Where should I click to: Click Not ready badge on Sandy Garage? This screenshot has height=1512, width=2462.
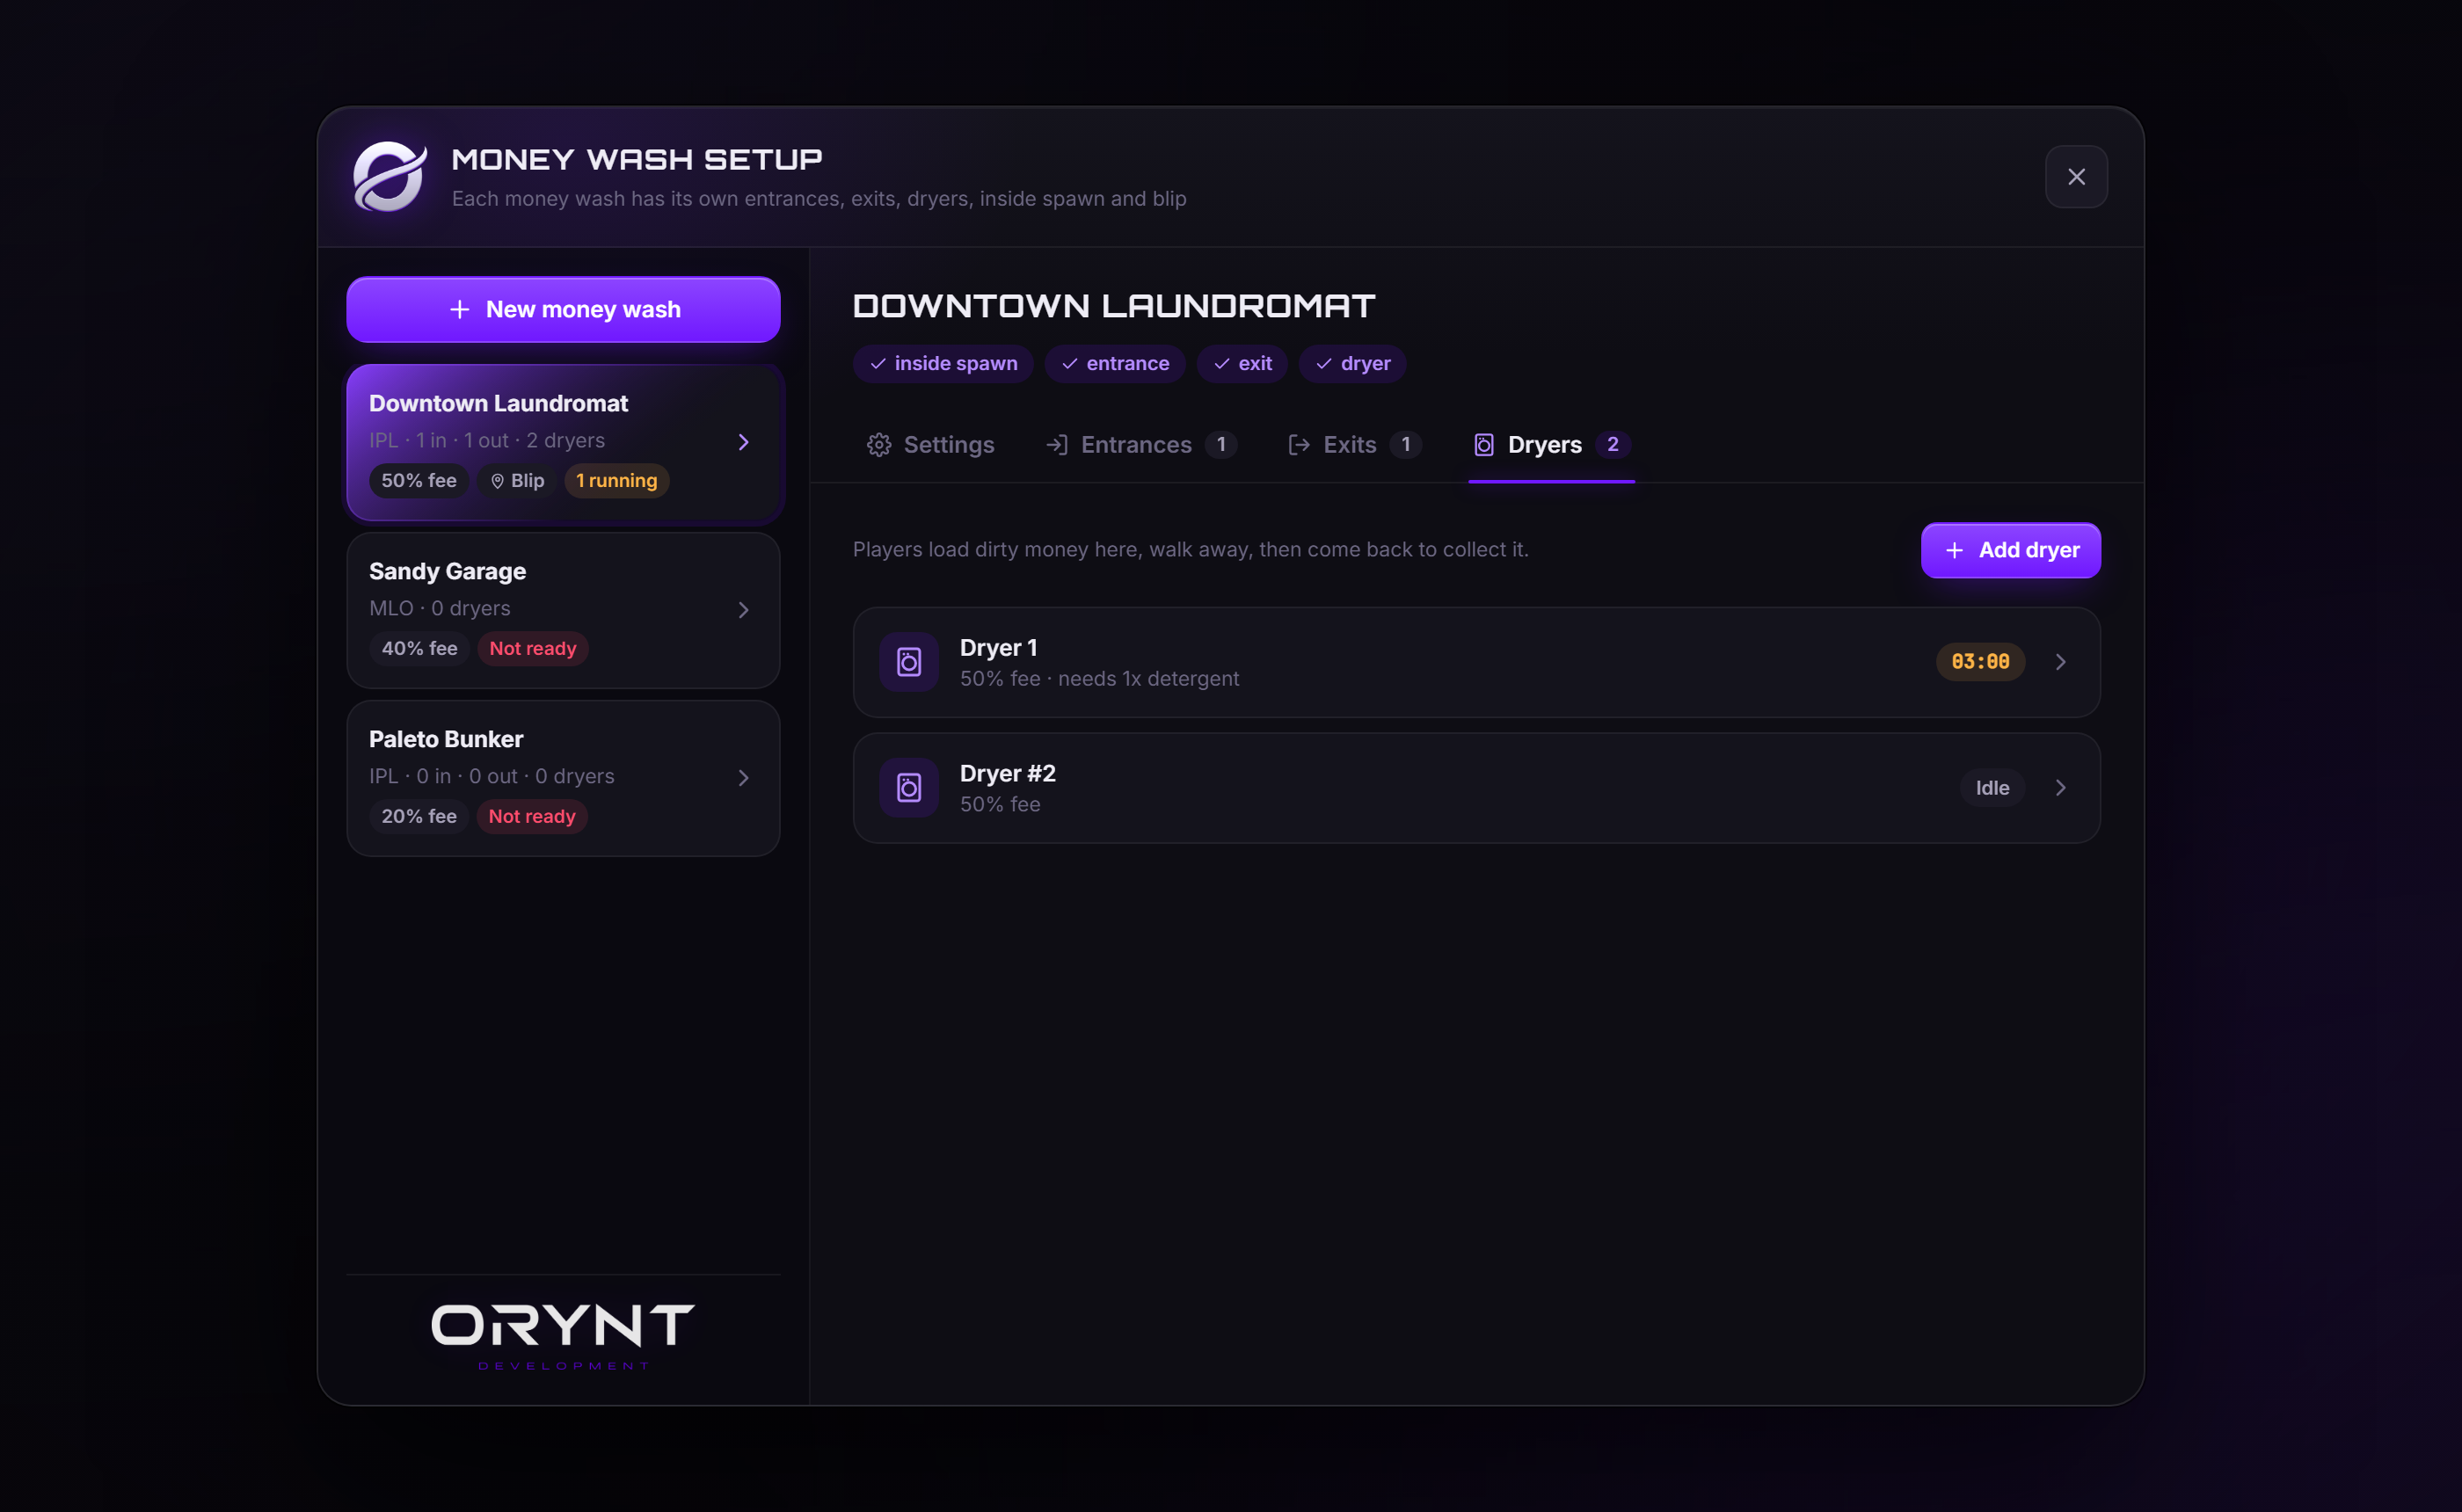(533, 649)
